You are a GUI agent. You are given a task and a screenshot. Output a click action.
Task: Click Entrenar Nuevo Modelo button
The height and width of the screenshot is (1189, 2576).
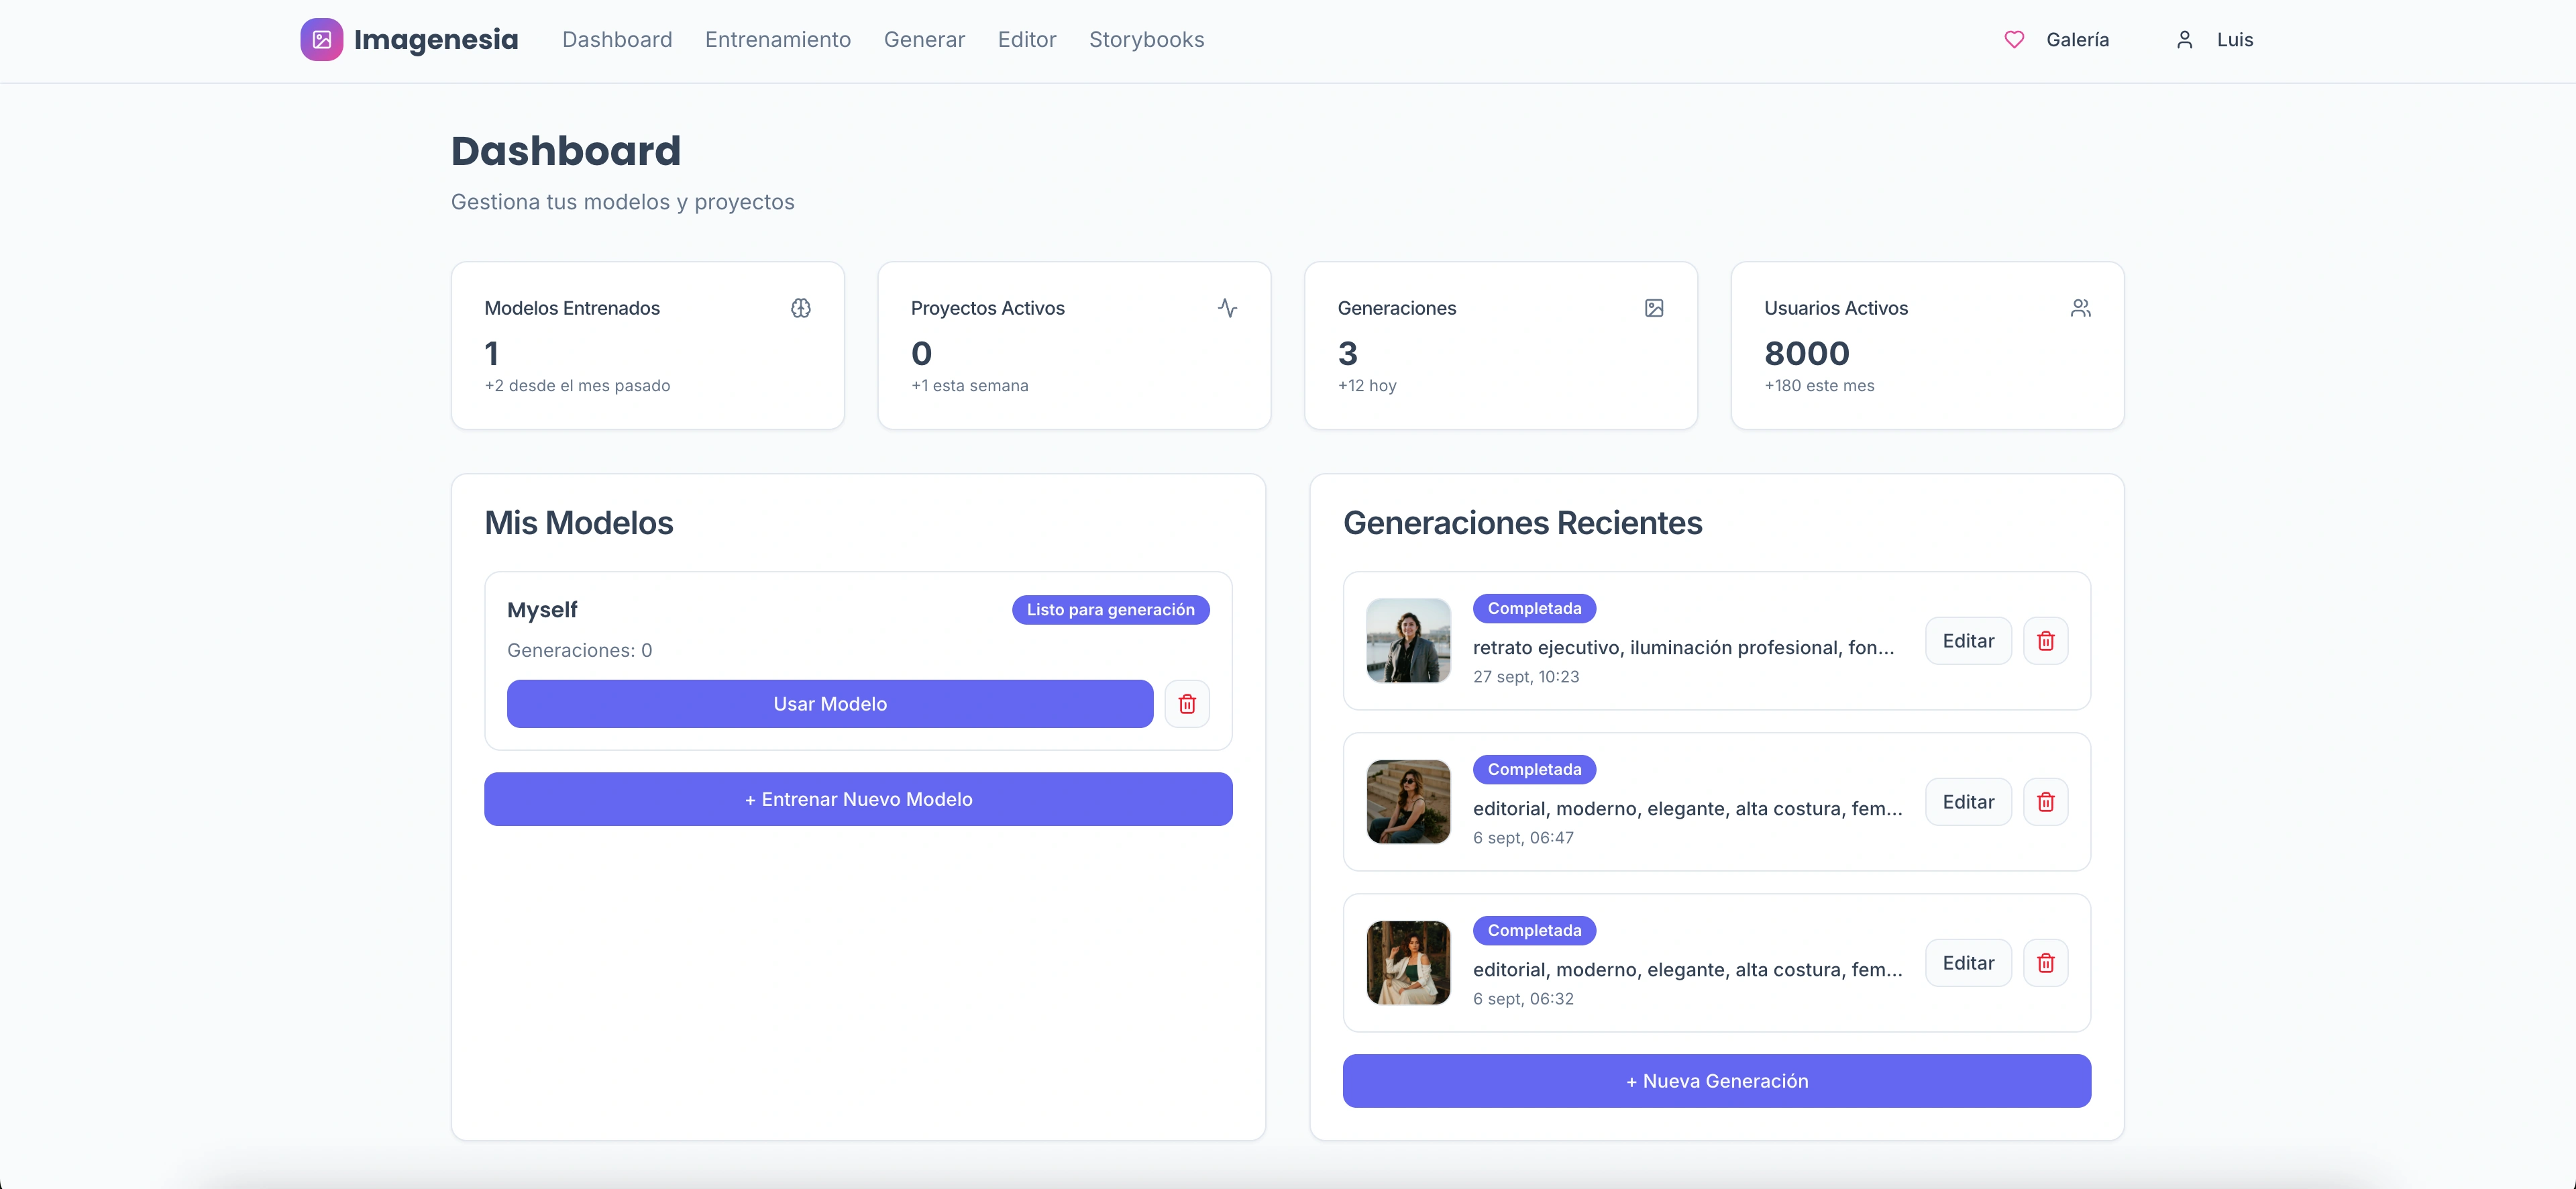pyautogui.click(x=857, y=799)
